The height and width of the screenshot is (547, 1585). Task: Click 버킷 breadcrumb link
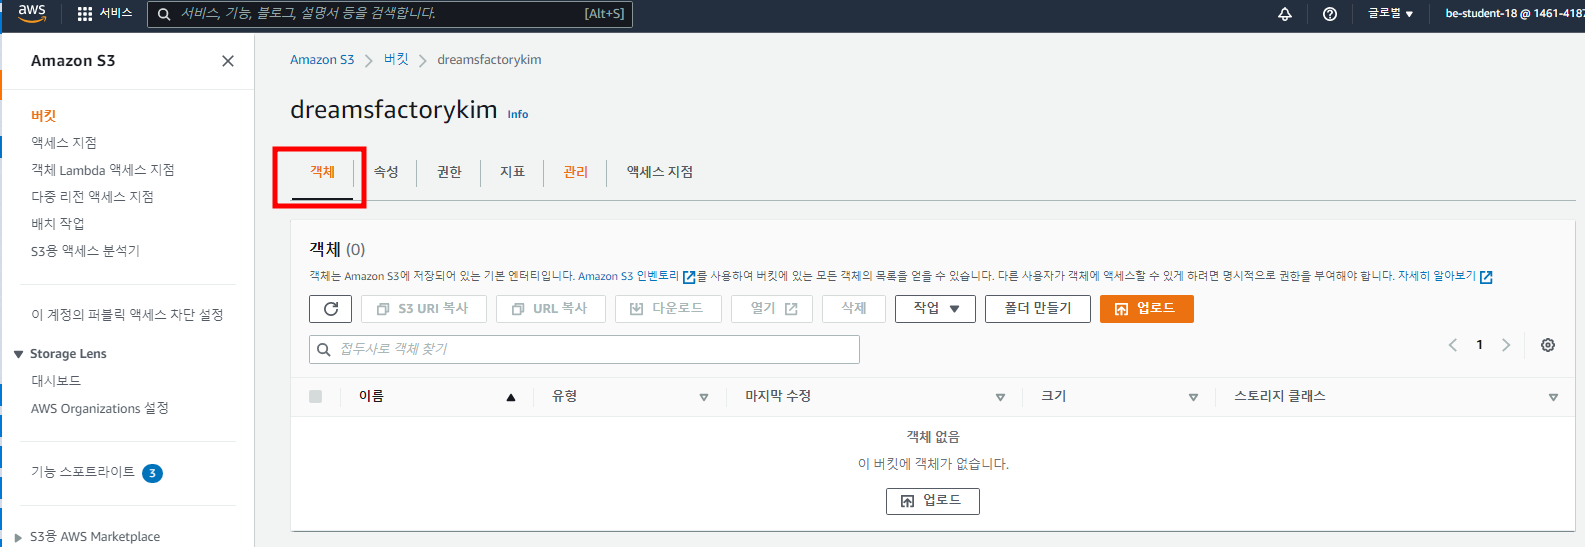(396, 60)
